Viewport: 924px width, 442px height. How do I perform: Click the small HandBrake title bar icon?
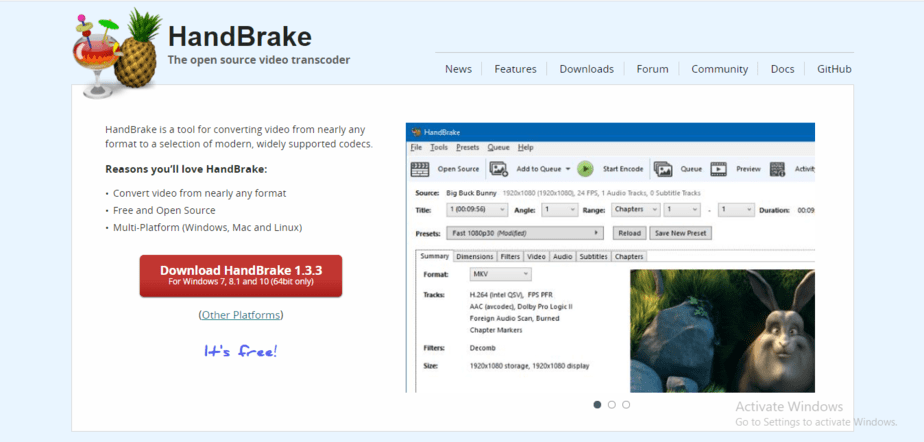(414, 132)
